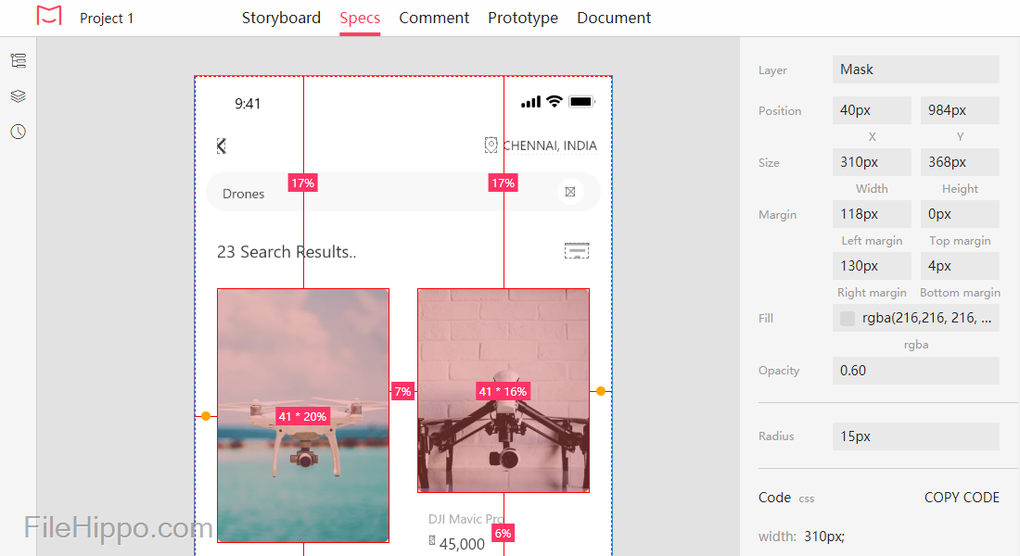Click the wifi status icon
This screenshot has width=1020, height=556.
(x=554, y=101)
